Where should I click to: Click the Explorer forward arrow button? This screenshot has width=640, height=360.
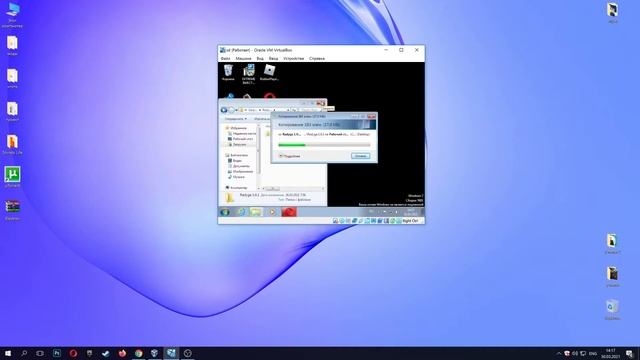pos(231,110)
